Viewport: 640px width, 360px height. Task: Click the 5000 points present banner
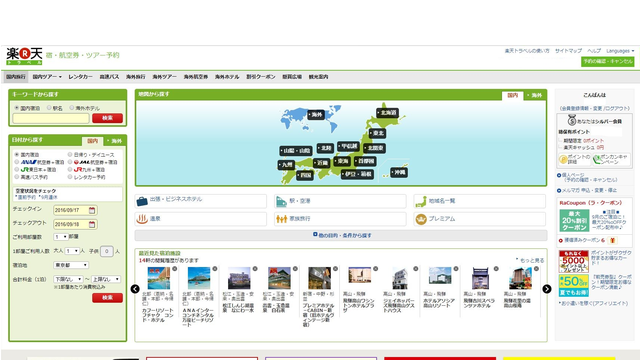pyautogui.click(x=573, y=261)
